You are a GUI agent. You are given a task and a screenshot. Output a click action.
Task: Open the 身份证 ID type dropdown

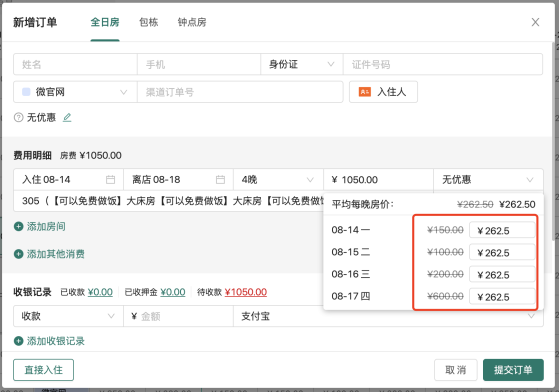(x=302, y=65)
